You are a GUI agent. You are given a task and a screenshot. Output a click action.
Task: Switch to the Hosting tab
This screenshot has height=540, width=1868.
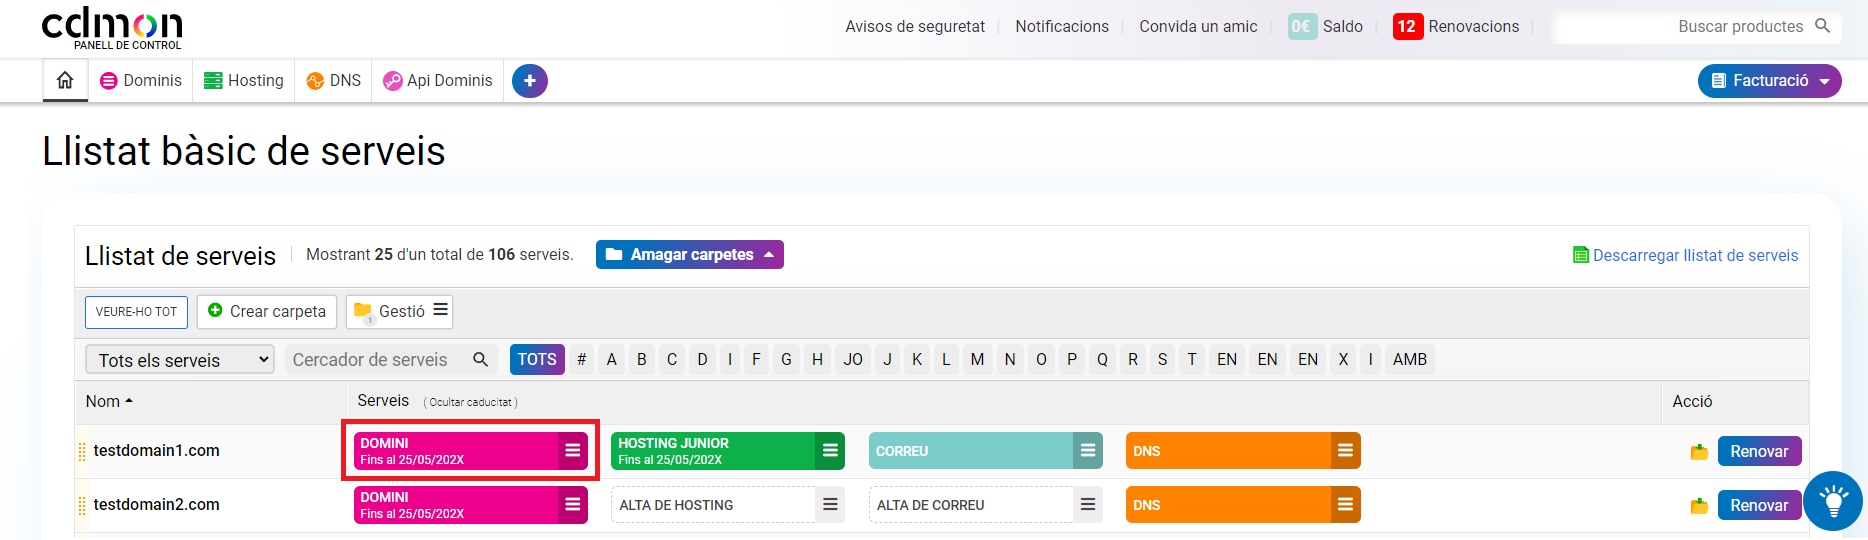pos(244,81)
